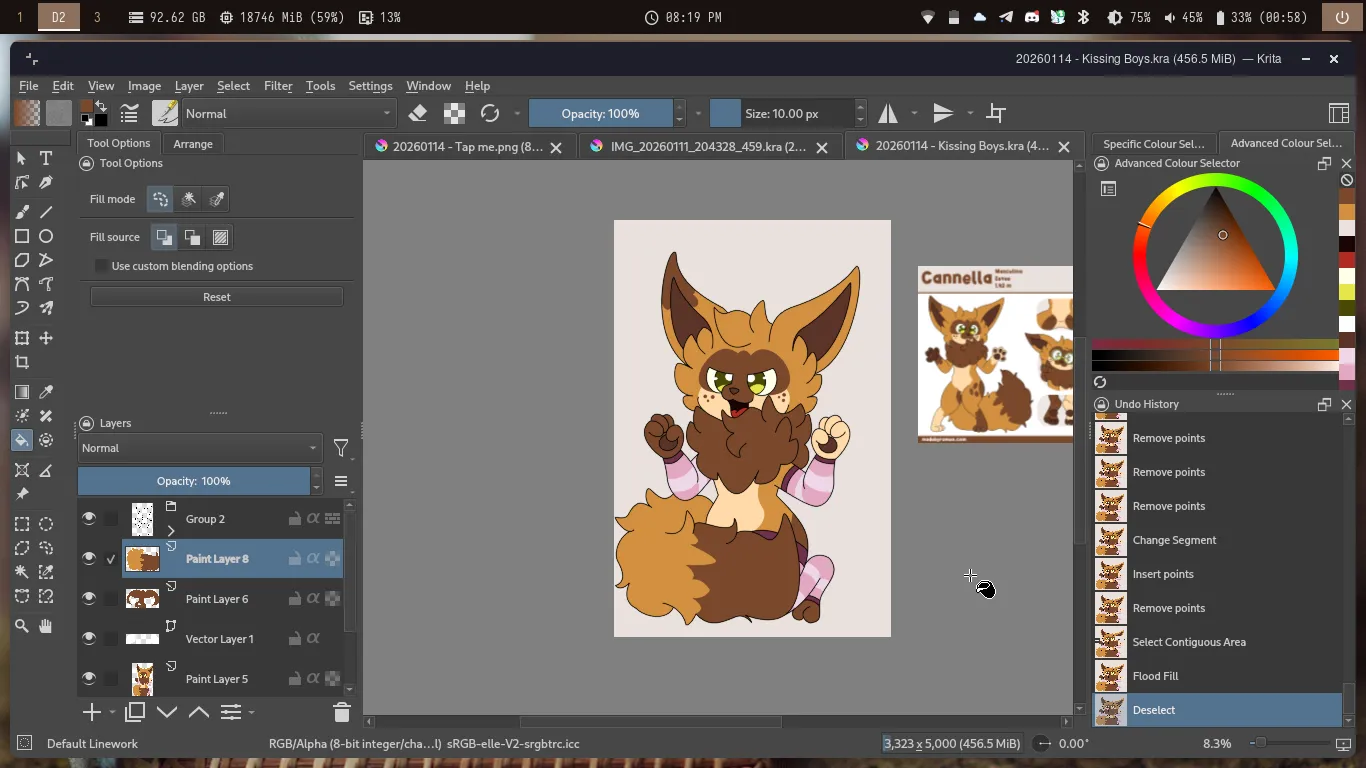Enable Use custom blending options

click(102, 266)
